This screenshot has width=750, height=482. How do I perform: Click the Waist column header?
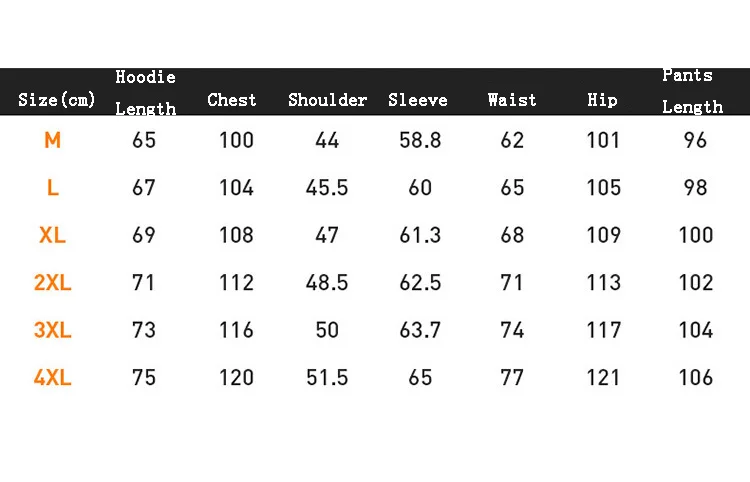(x=512, y=100)
